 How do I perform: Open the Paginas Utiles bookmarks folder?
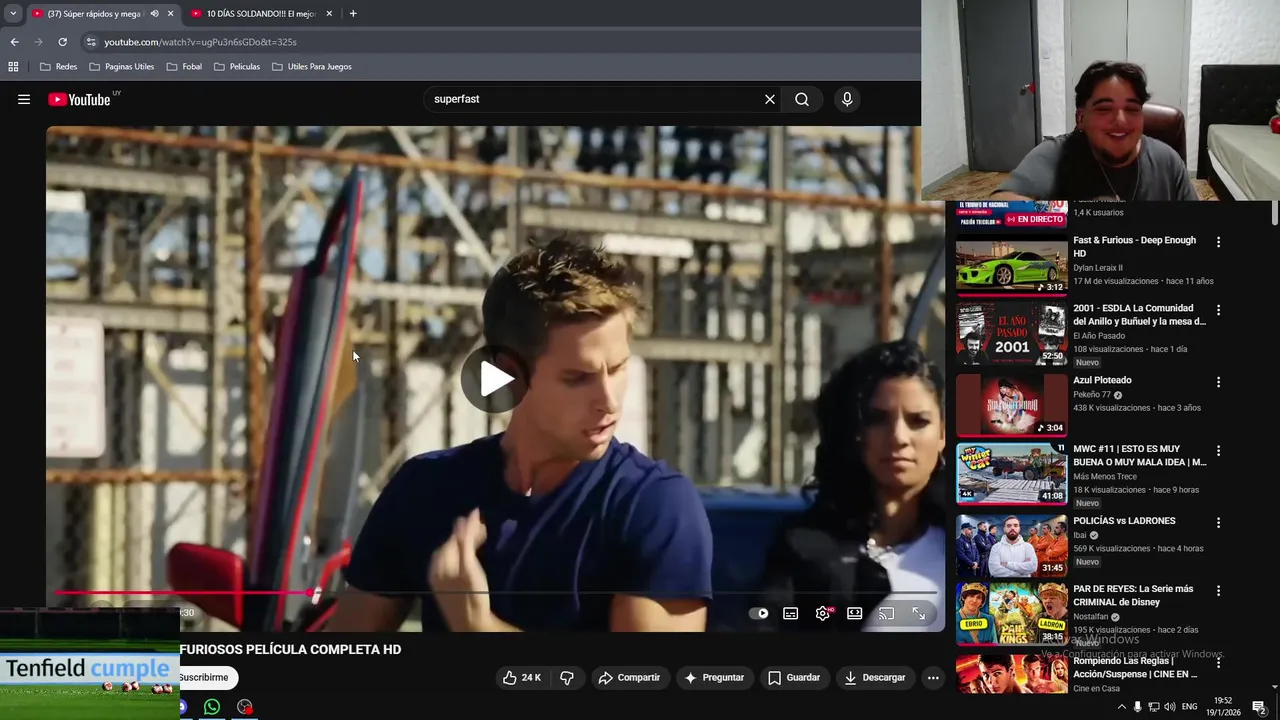pyautogui.click(x=121, y=67)
